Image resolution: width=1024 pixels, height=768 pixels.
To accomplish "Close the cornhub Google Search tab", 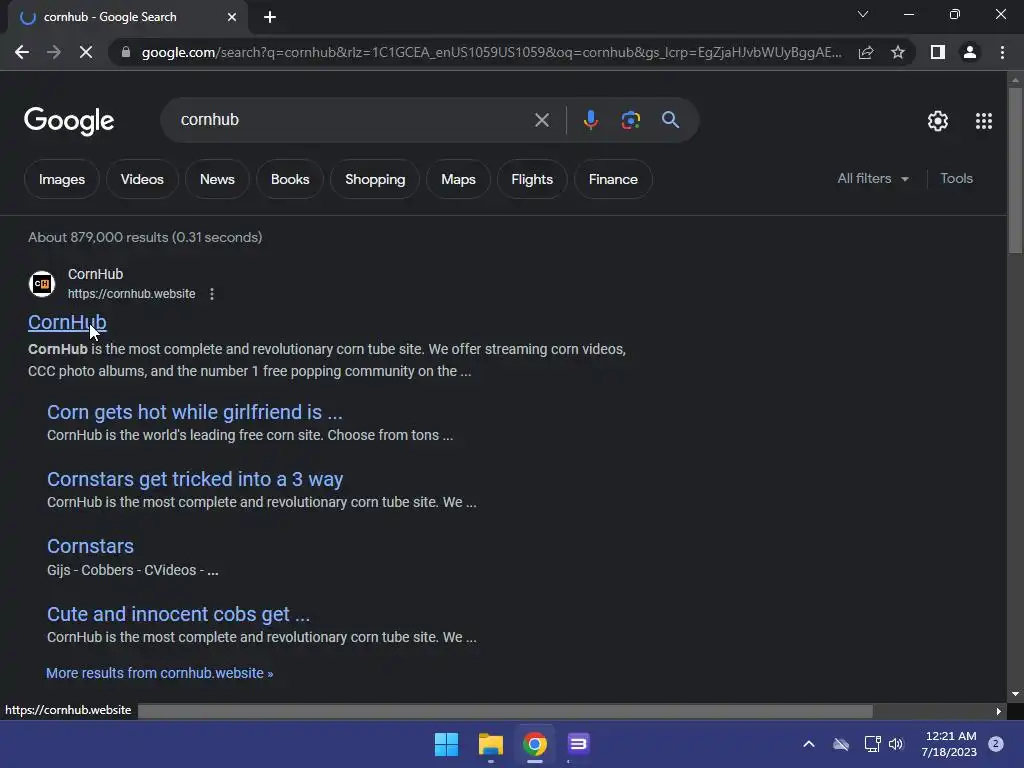I will [x=232, y=17].
